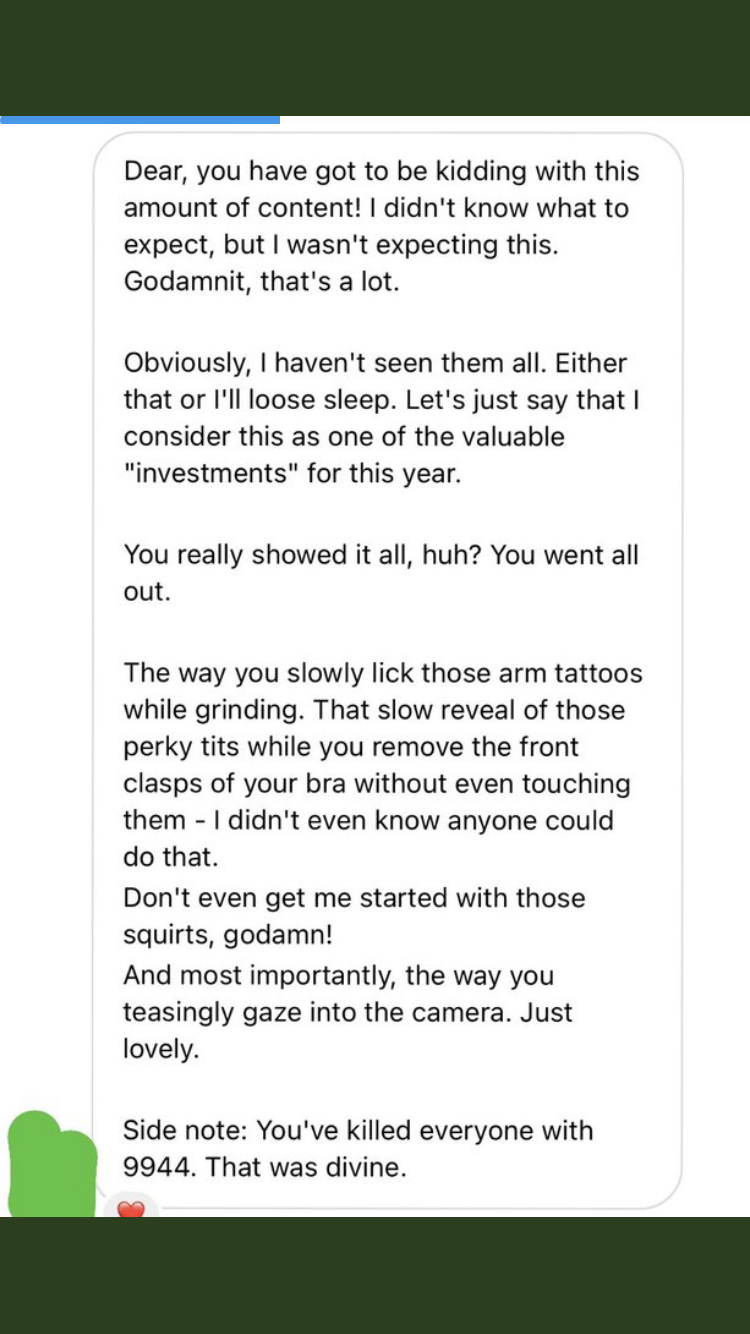Tap the number 9944 in the message
Screen dimensions: 750x1334
(159, 1167)
